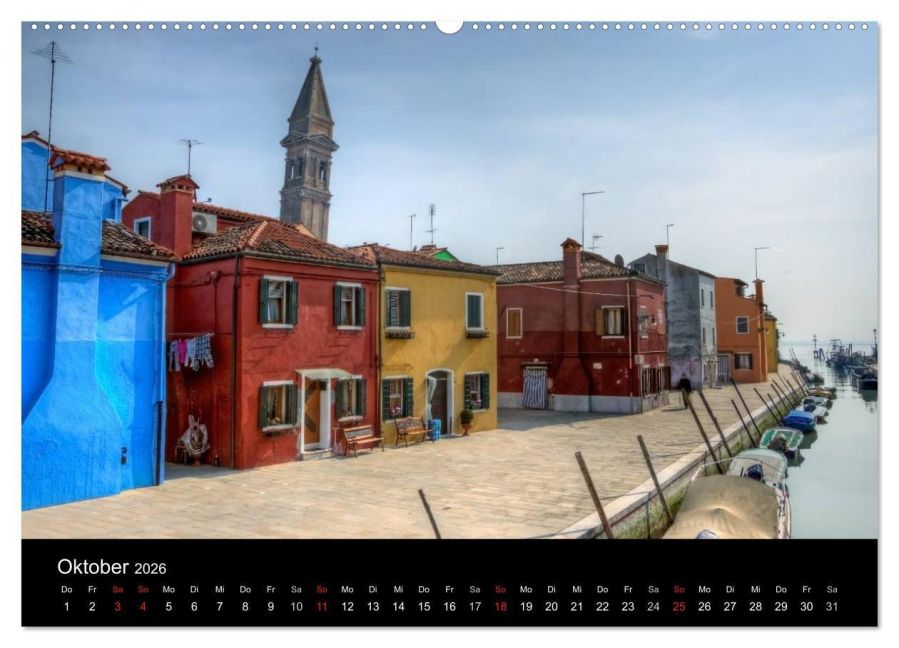Select day 1 in the calendar
The height and width of the screenshot is (648, 899).
click(67, 606)
